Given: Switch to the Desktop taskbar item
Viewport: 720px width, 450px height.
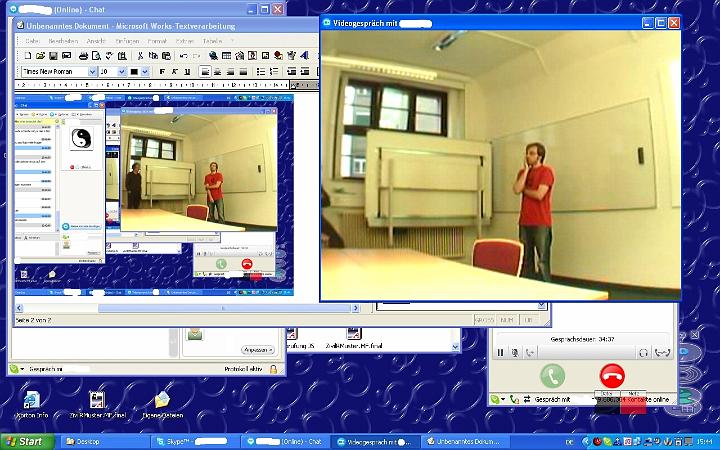Looking at the screenshot, I should [105, 442].
